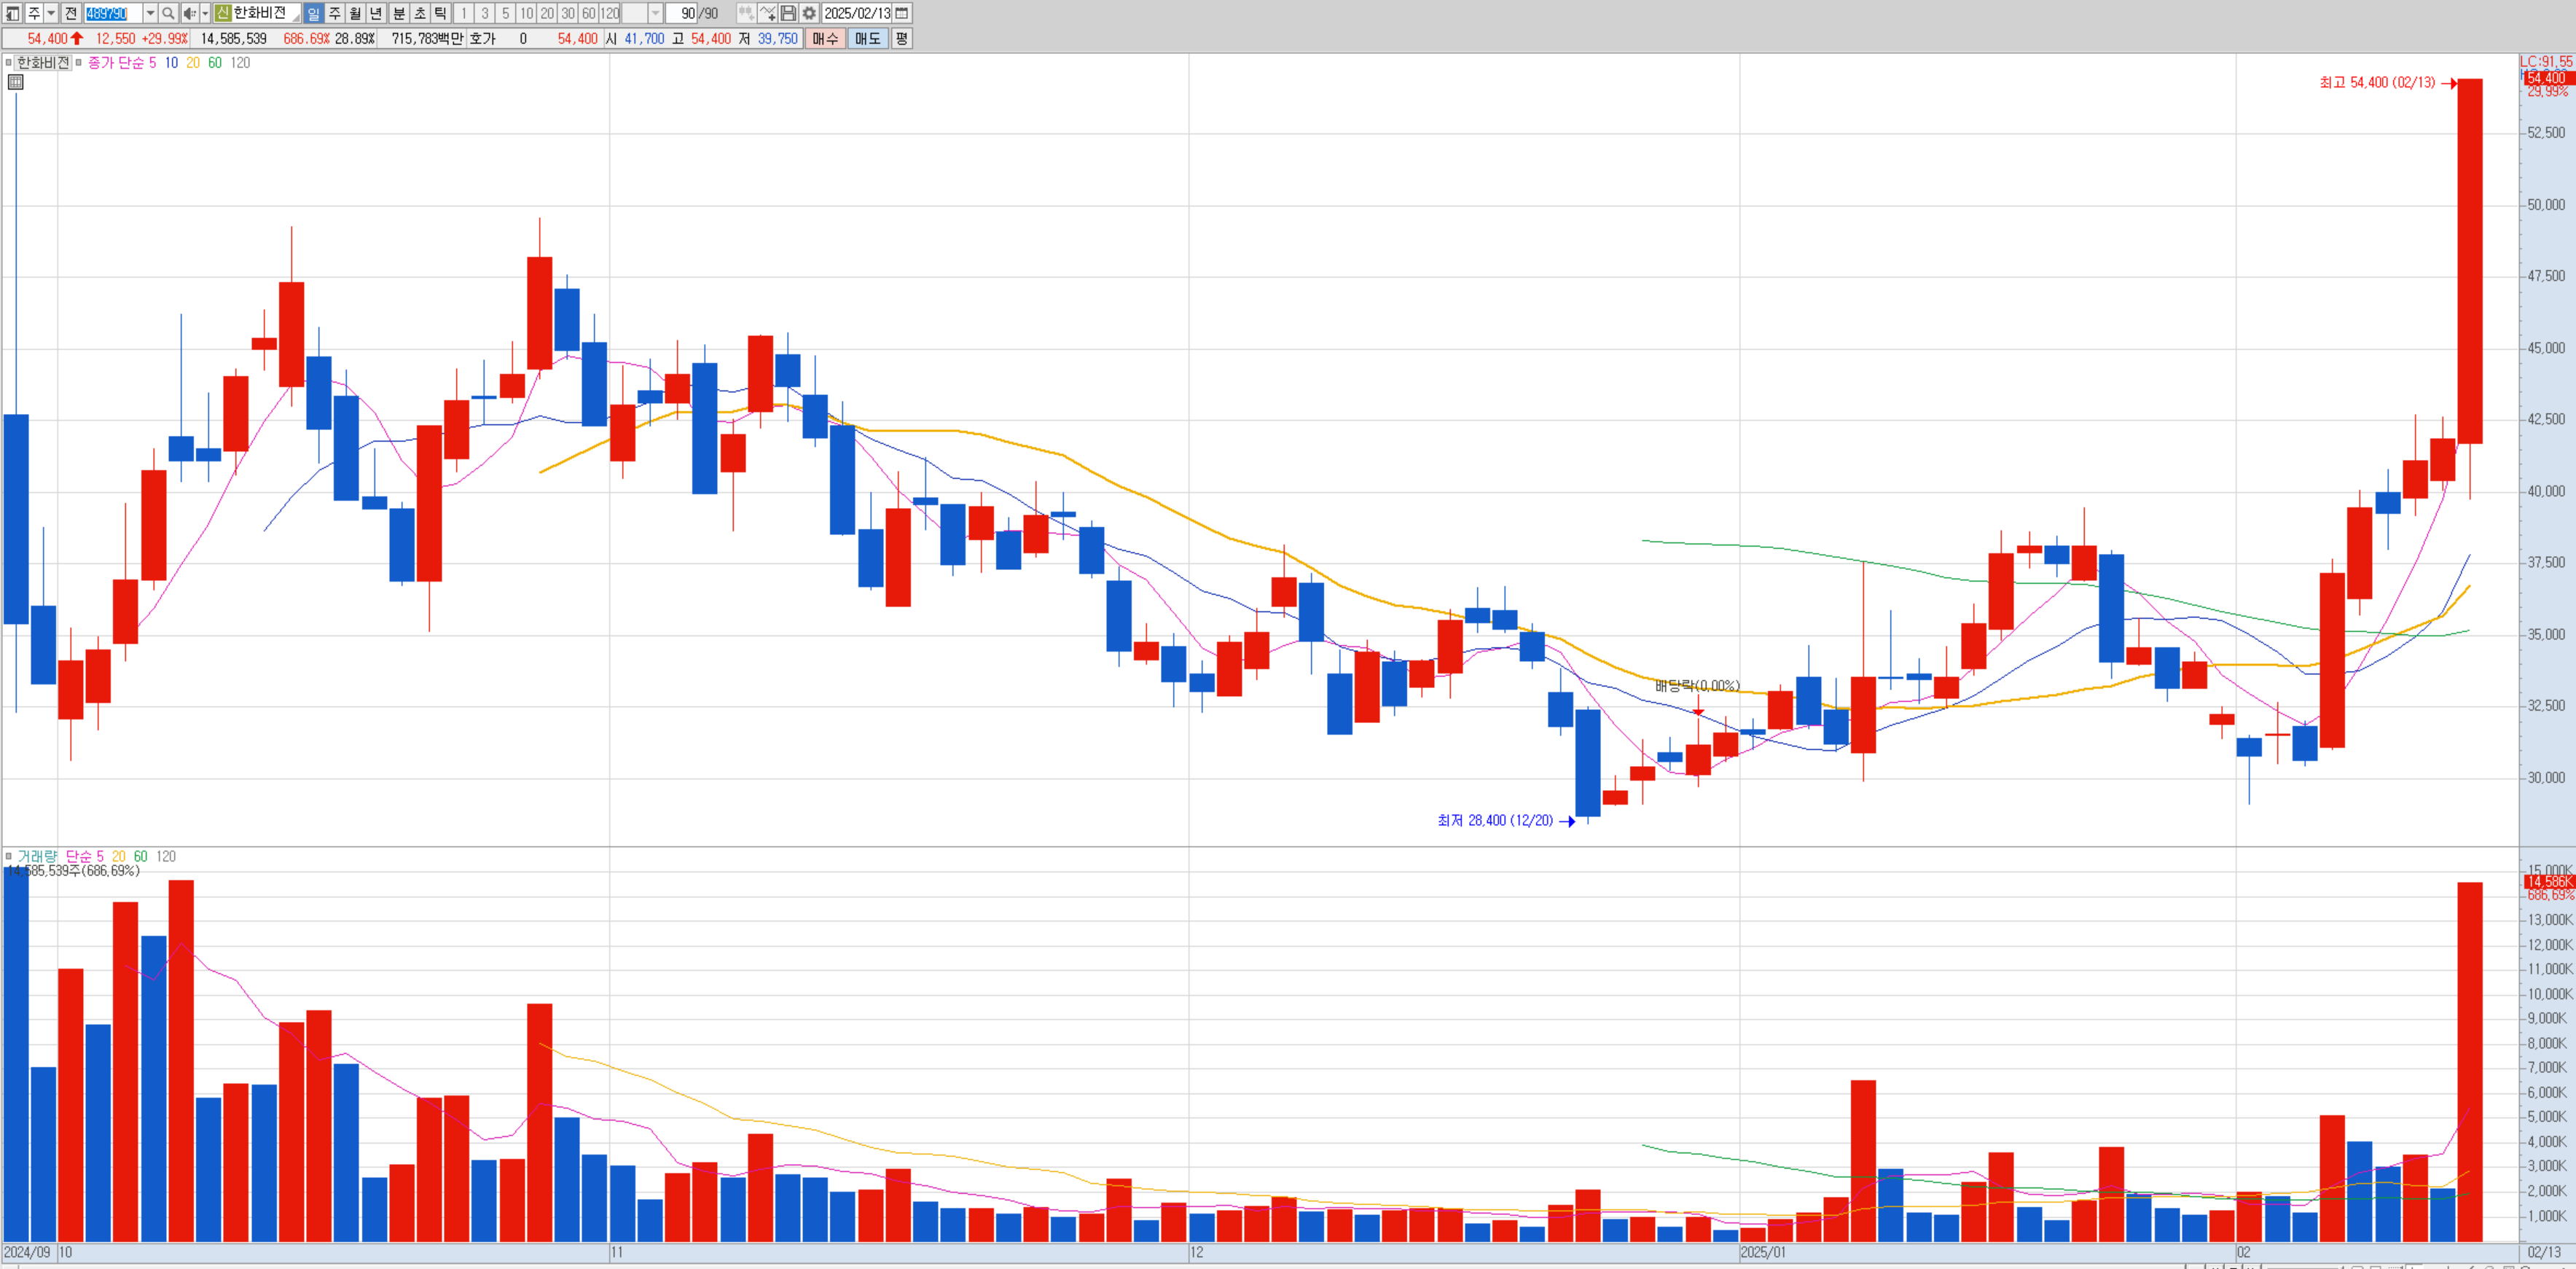This screenshot has height=1269, width=2576.
Task: Click the volume panel orange 20 MA legend
Action: (x=119, y=856)
